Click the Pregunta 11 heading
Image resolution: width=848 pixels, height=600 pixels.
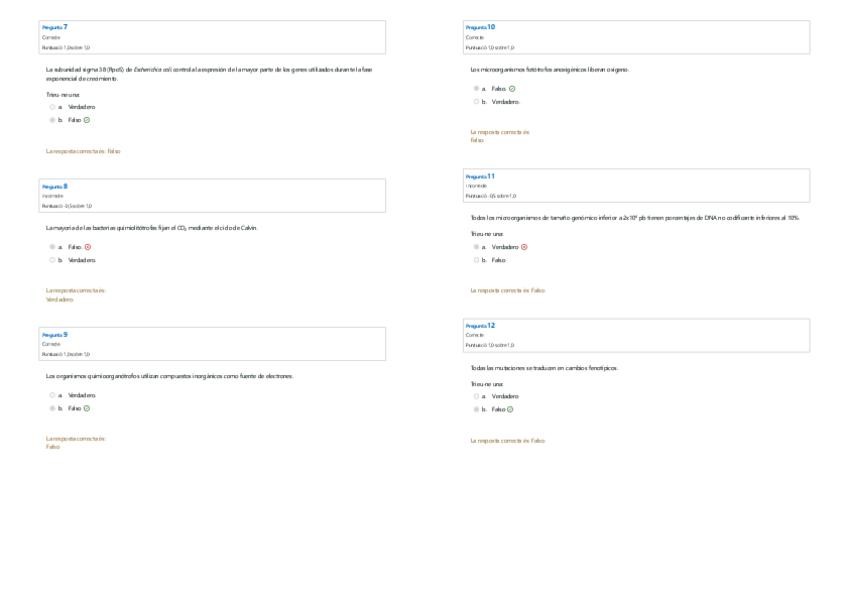coord(480,176)
